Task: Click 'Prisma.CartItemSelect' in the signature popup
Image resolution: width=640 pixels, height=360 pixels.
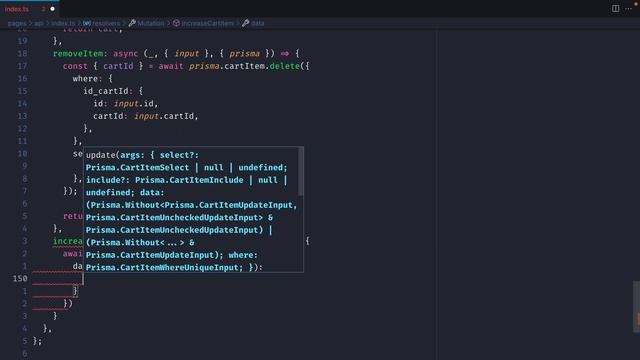Action: click(137, 168)
